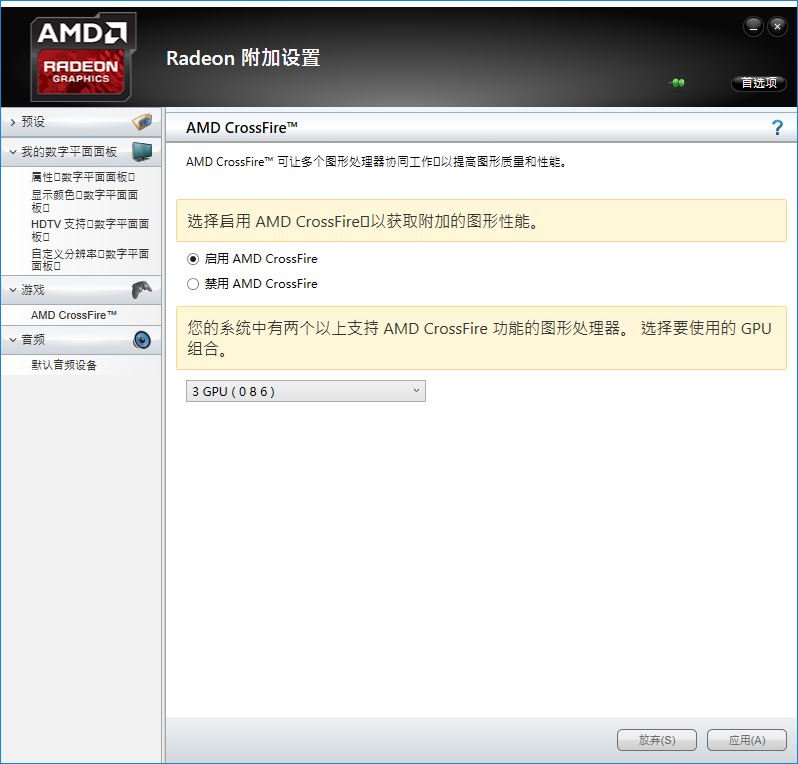Image resolution: width=798 pixels, height=764 pixels.
Task: Click the 放弃(S) discard button
Action: coord(657,740)
